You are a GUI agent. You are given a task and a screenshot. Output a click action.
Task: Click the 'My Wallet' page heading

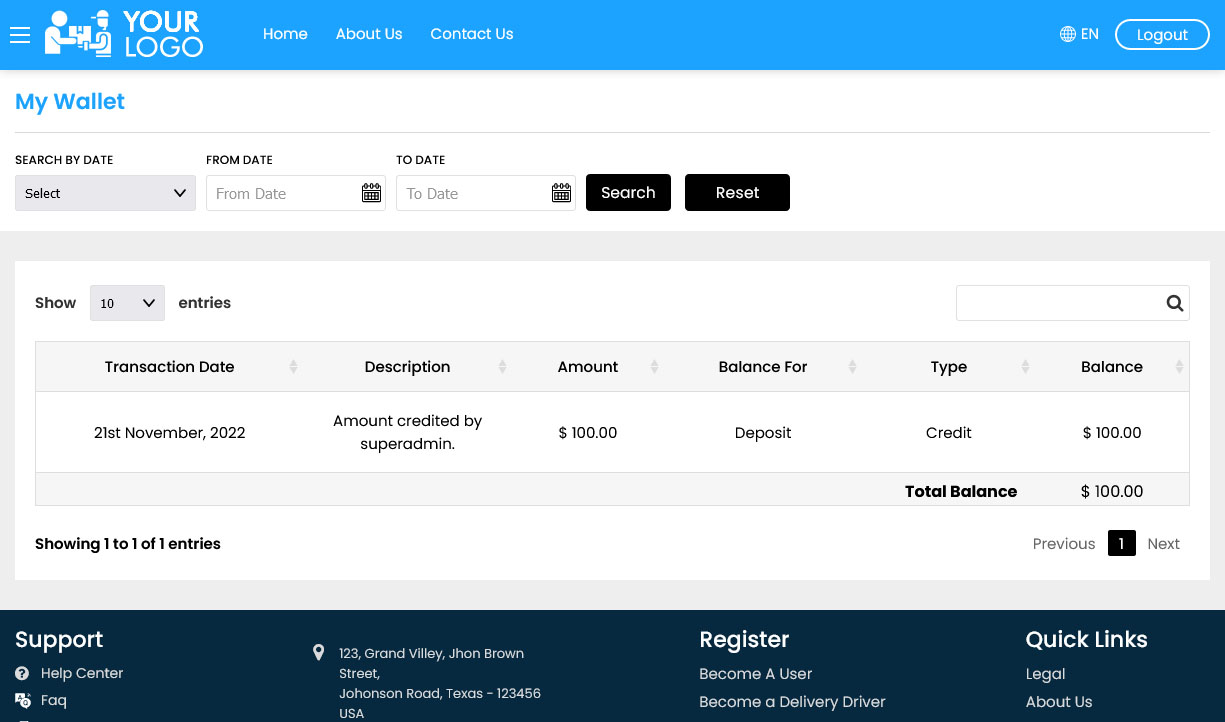tap(70, 102)
